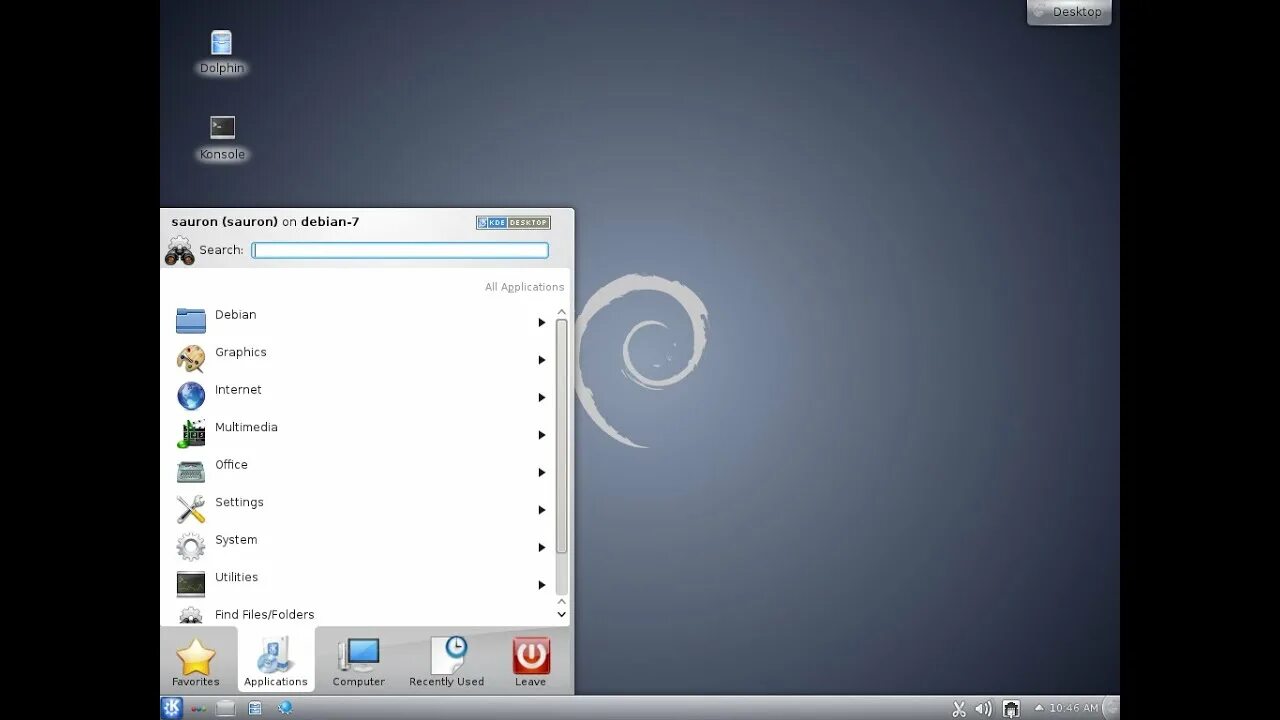Click the device notifier tray icon
The image size is (1280, 720).
[1011, 708]
